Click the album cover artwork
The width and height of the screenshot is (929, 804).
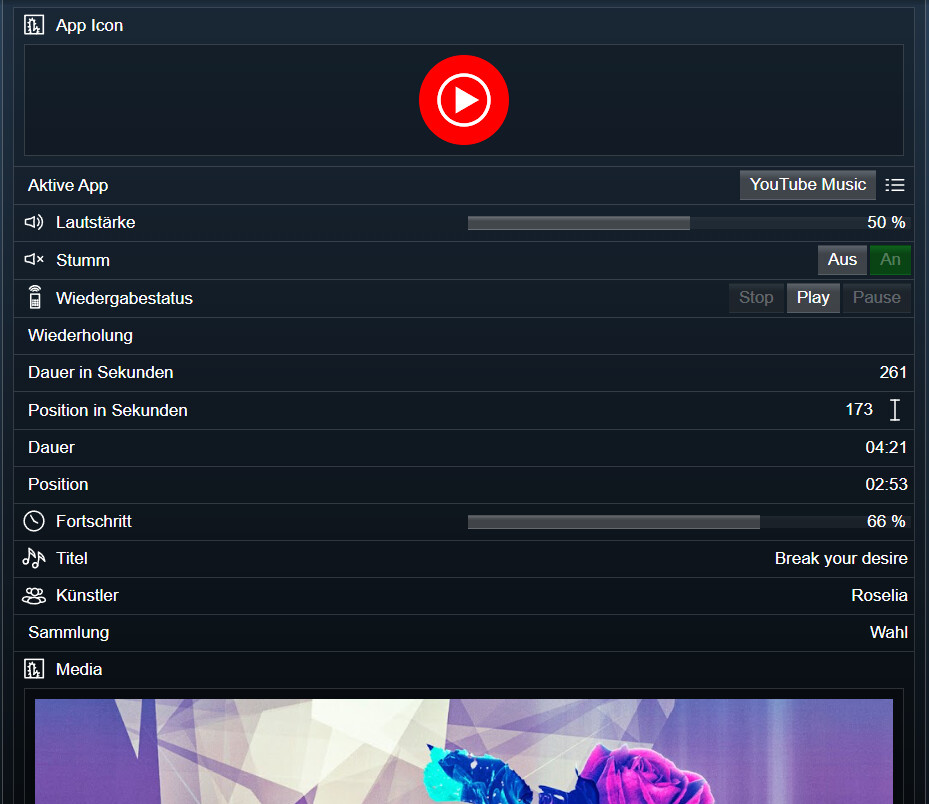pyautogui.click(x=464, y=751)
